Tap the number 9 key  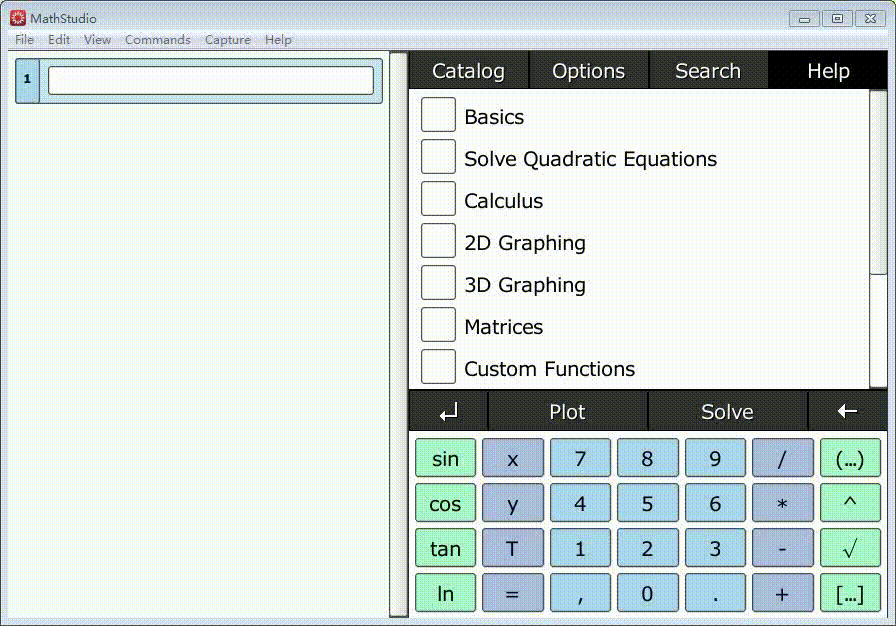[x=715, y=458]
